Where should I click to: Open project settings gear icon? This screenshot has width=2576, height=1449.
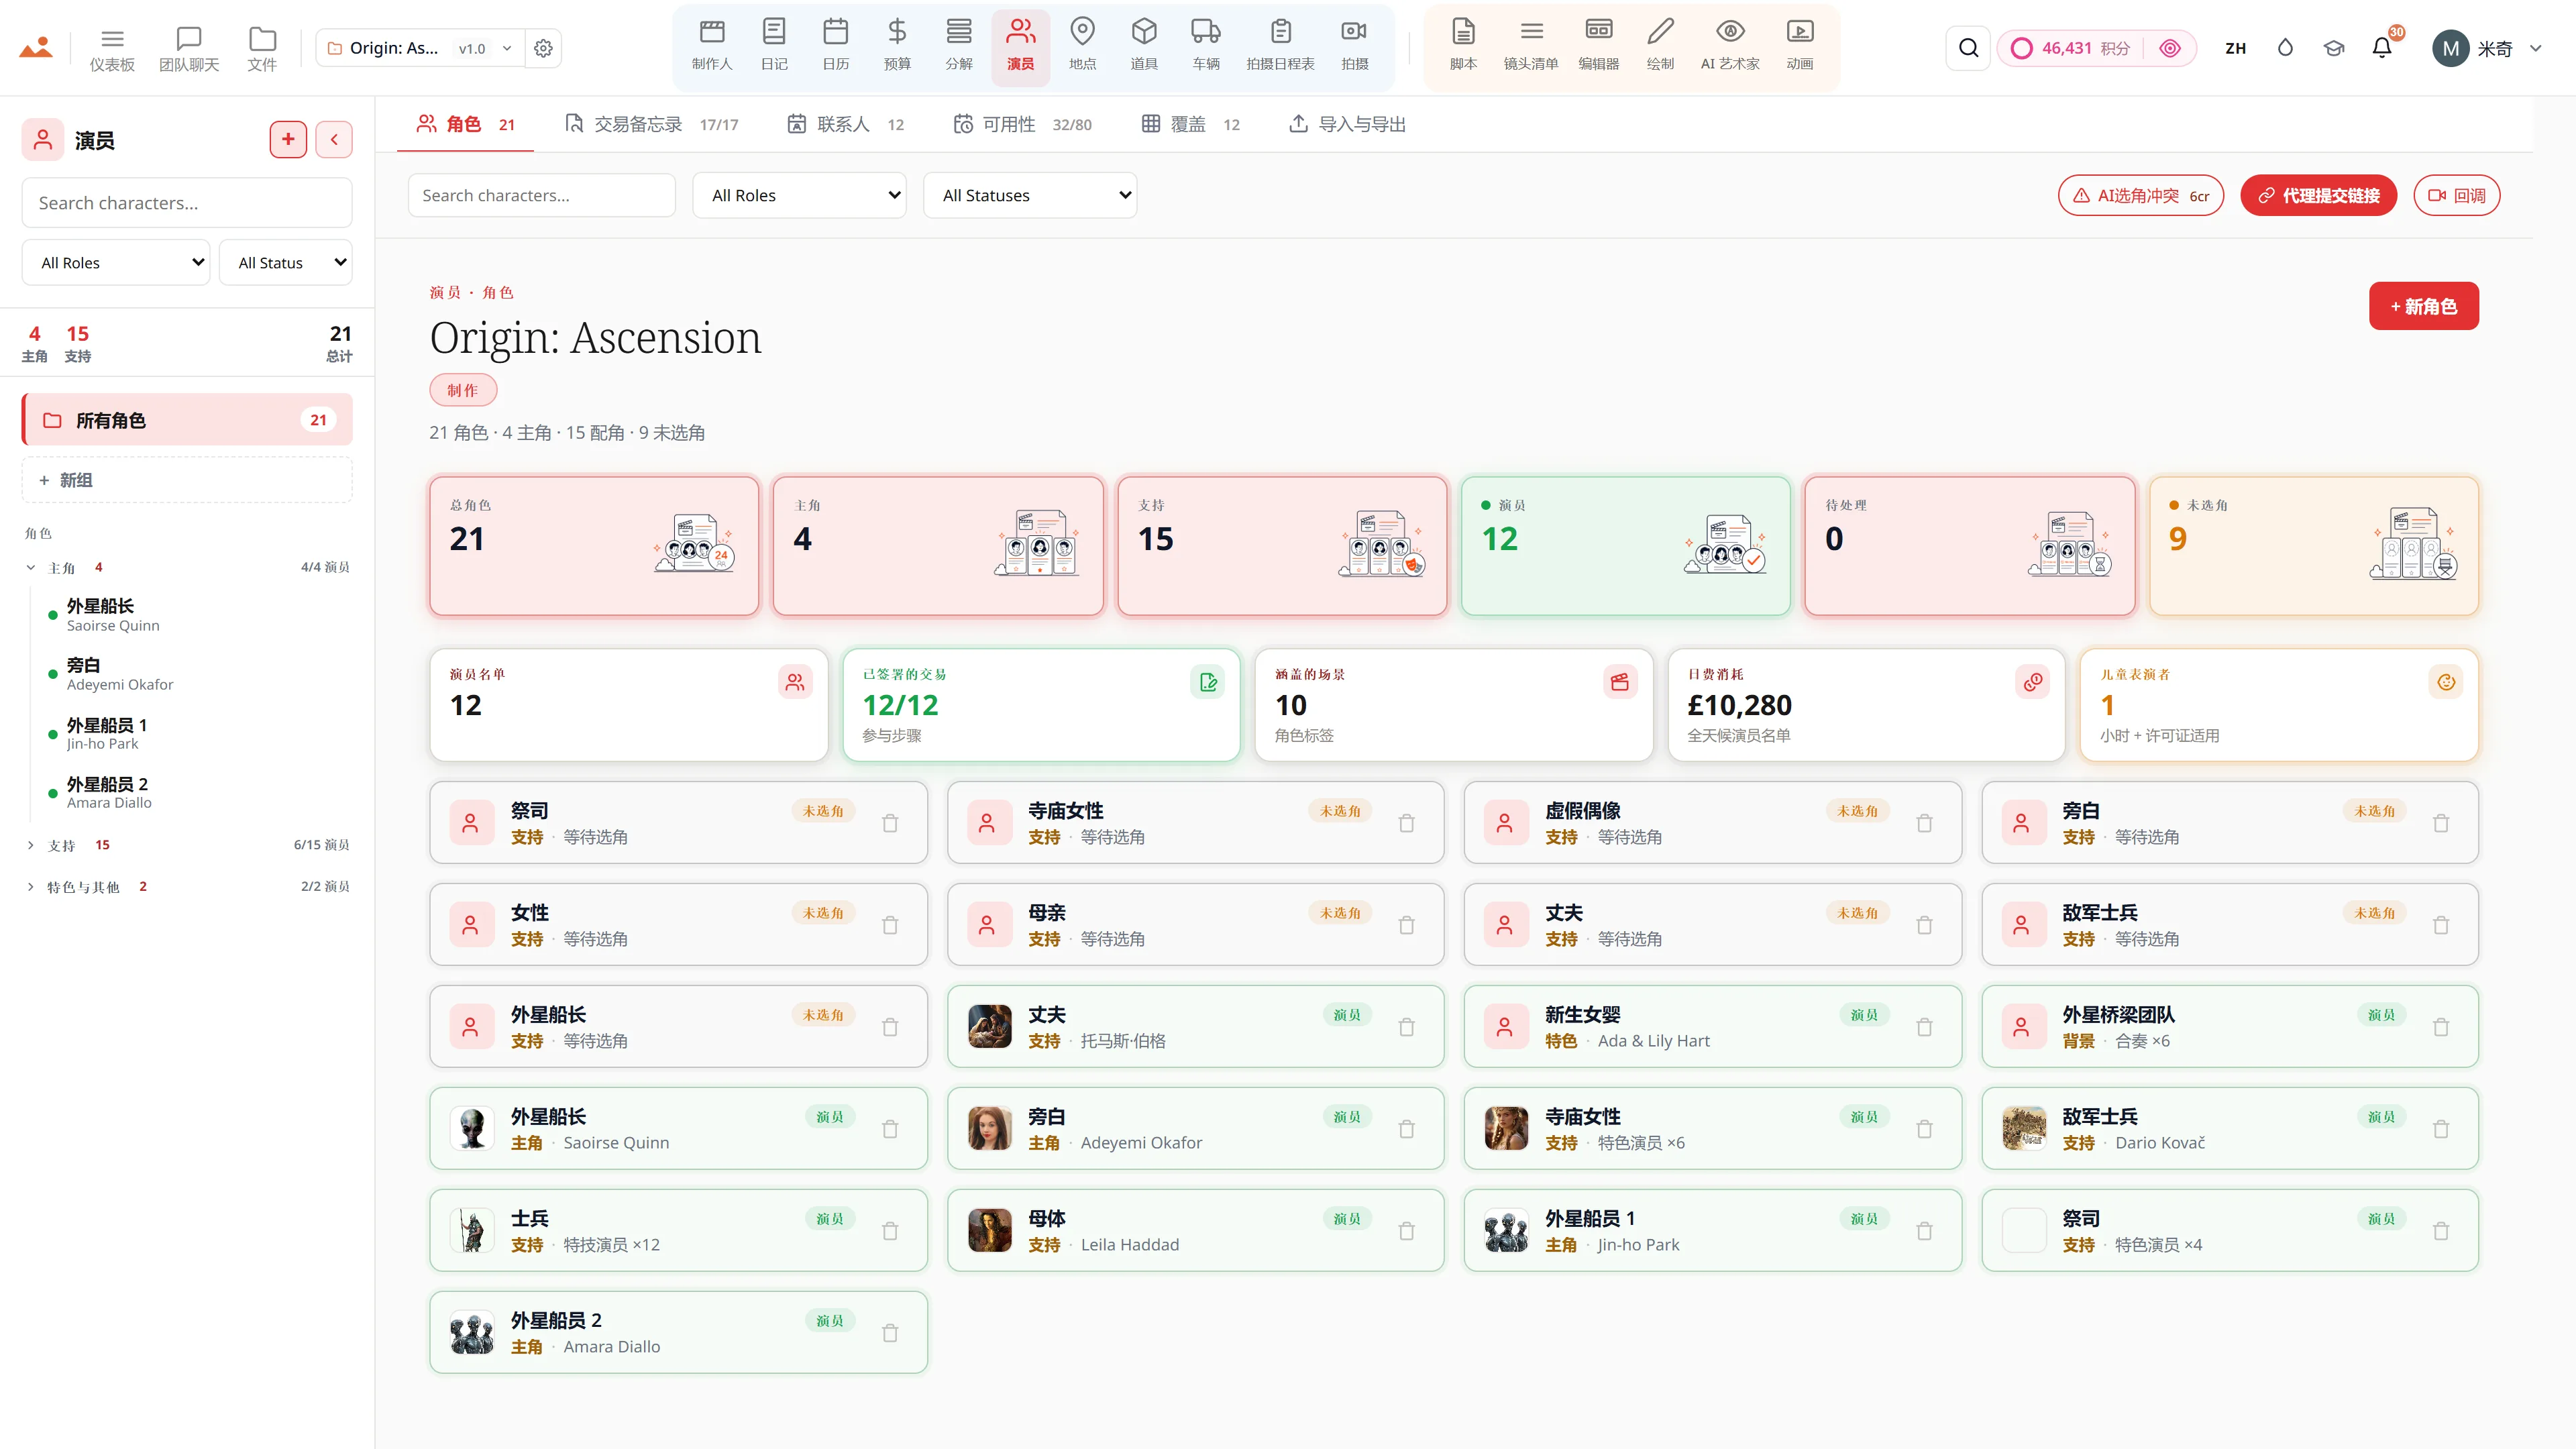click(x=543, y=48)
